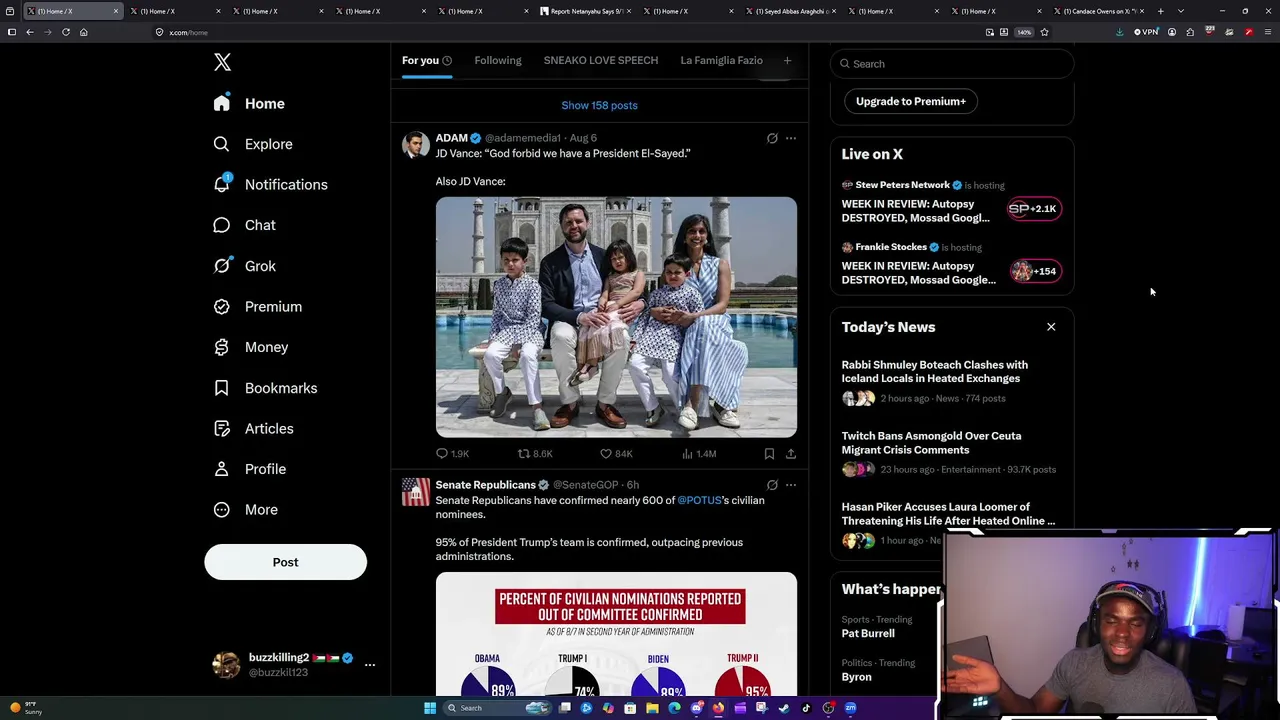Go back in browser toolbar
This screenshot has width=1280, height=720.
[30, 32]
